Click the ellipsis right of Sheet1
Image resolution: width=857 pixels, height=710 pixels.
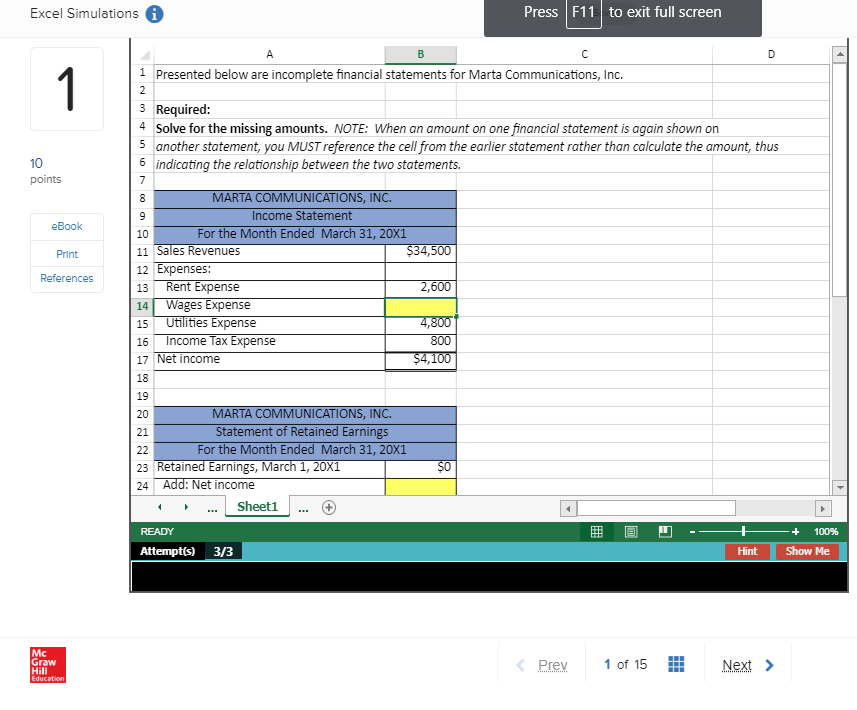coord(303,509)
